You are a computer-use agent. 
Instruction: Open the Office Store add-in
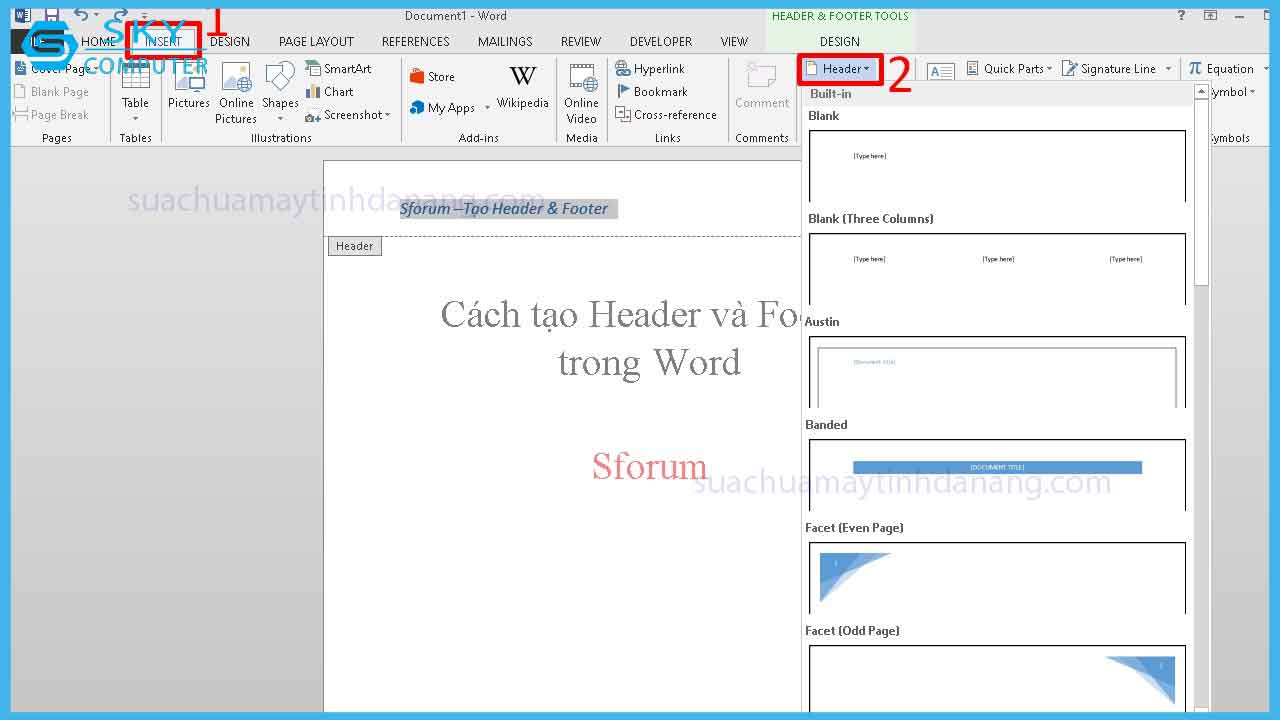[432, 77]
